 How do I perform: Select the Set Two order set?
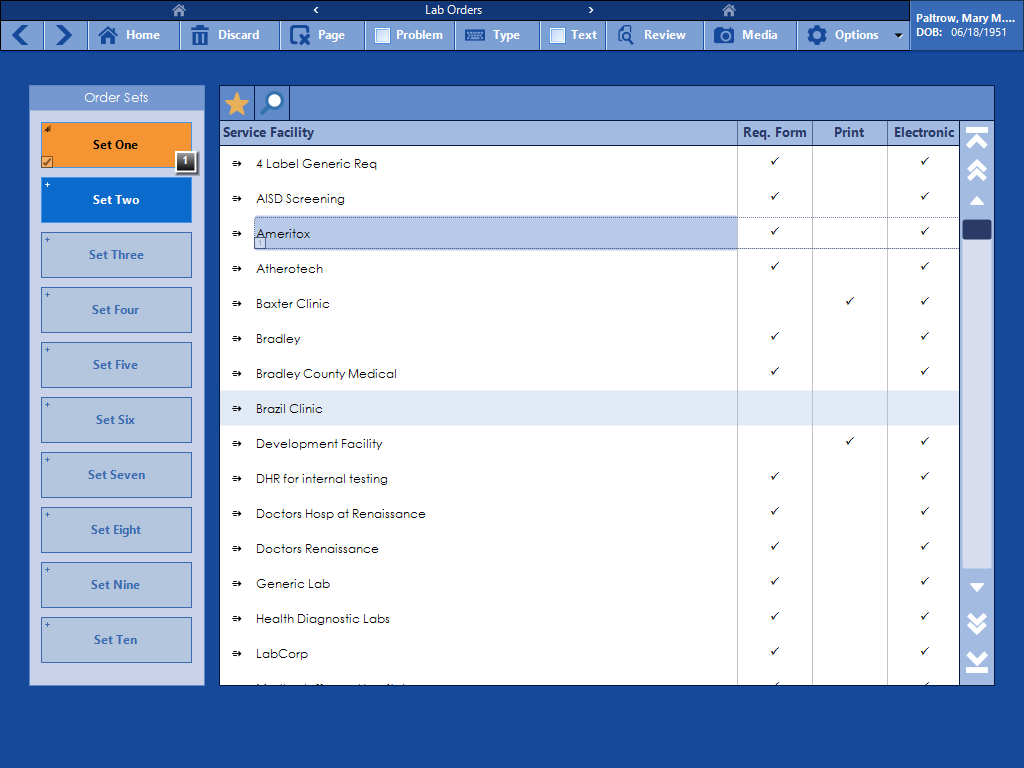click(x=116, y=200)
